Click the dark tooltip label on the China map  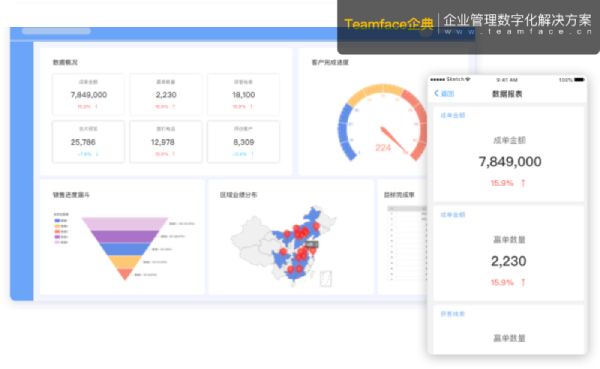(311, 244)
